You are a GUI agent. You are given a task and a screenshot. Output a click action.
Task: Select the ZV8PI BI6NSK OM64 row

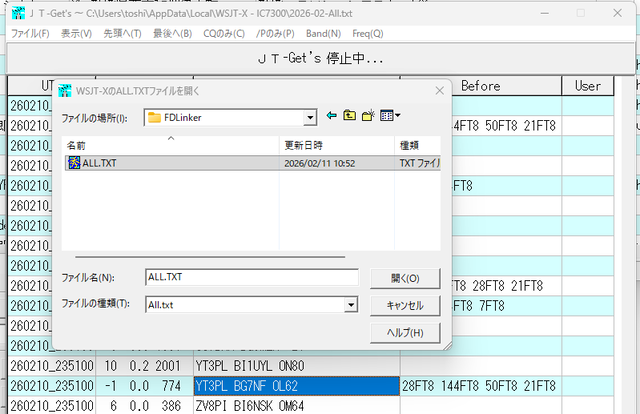(296, 406)
